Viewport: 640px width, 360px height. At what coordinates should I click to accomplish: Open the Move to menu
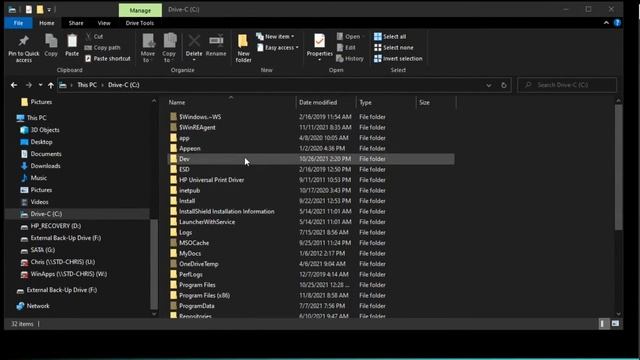[148, 48]
